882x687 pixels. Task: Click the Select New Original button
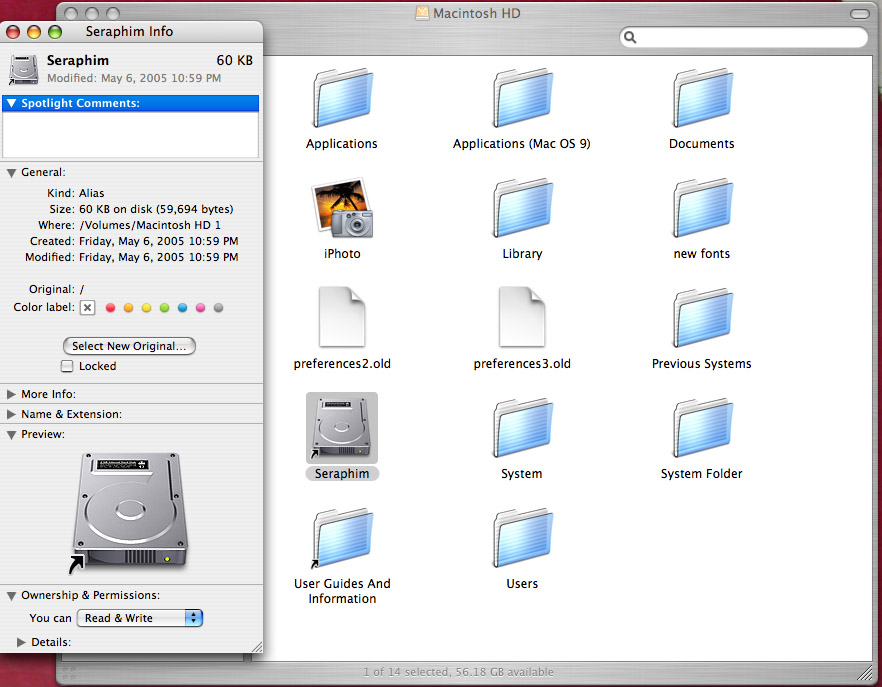129,346
